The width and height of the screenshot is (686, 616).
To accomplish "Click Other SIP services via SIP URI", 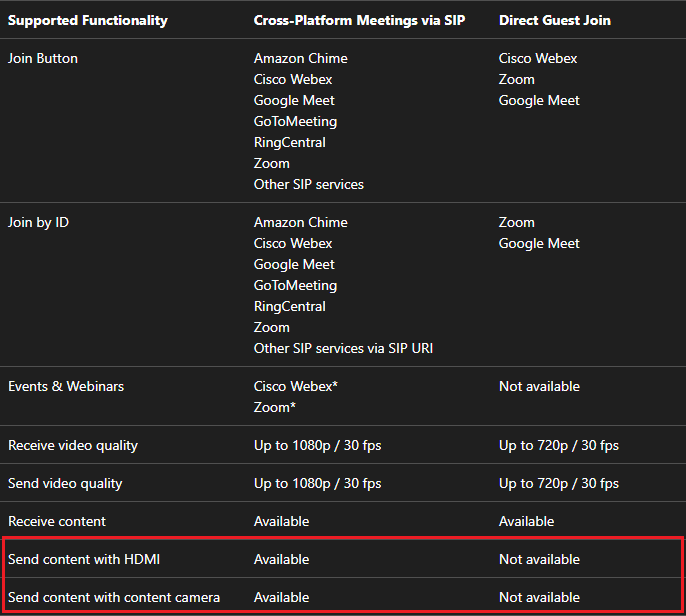I will 343,348.
